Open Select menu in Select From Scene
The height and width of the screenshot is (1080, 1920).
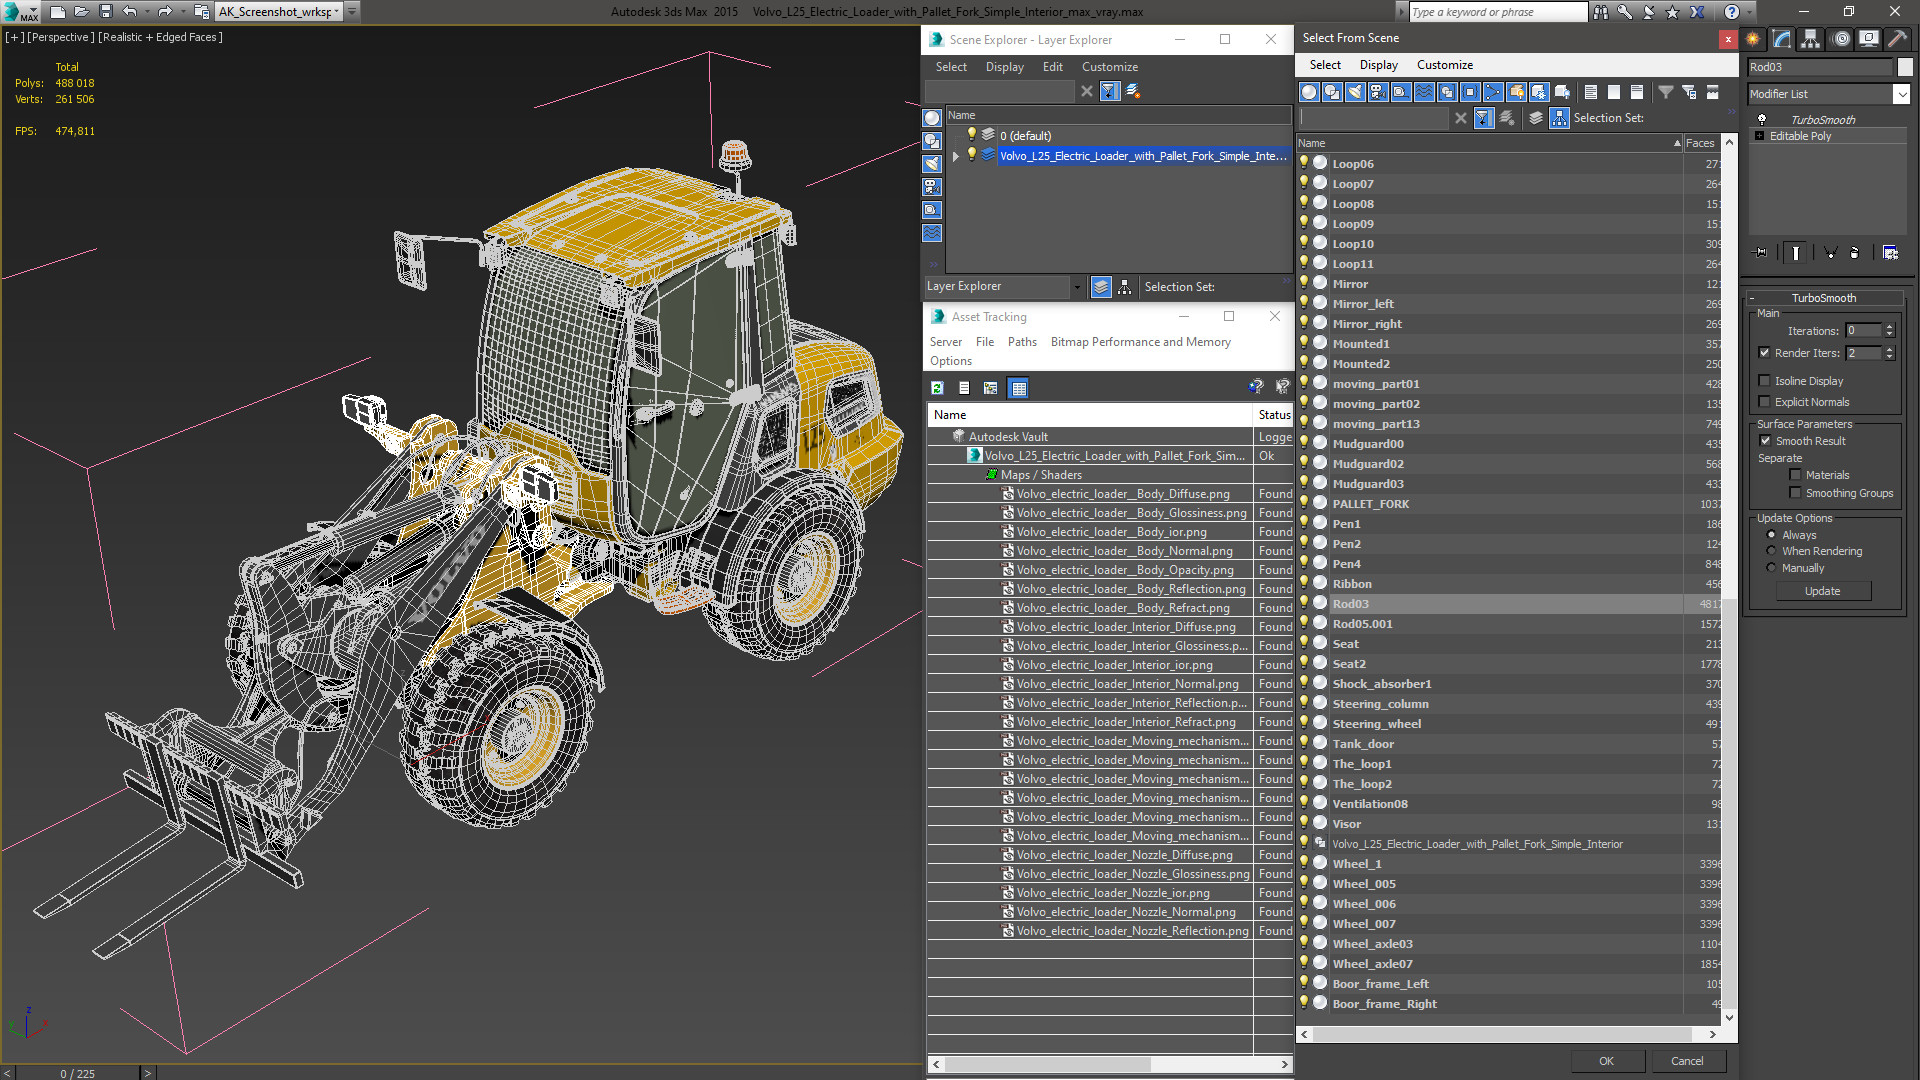pos(1325,65)
